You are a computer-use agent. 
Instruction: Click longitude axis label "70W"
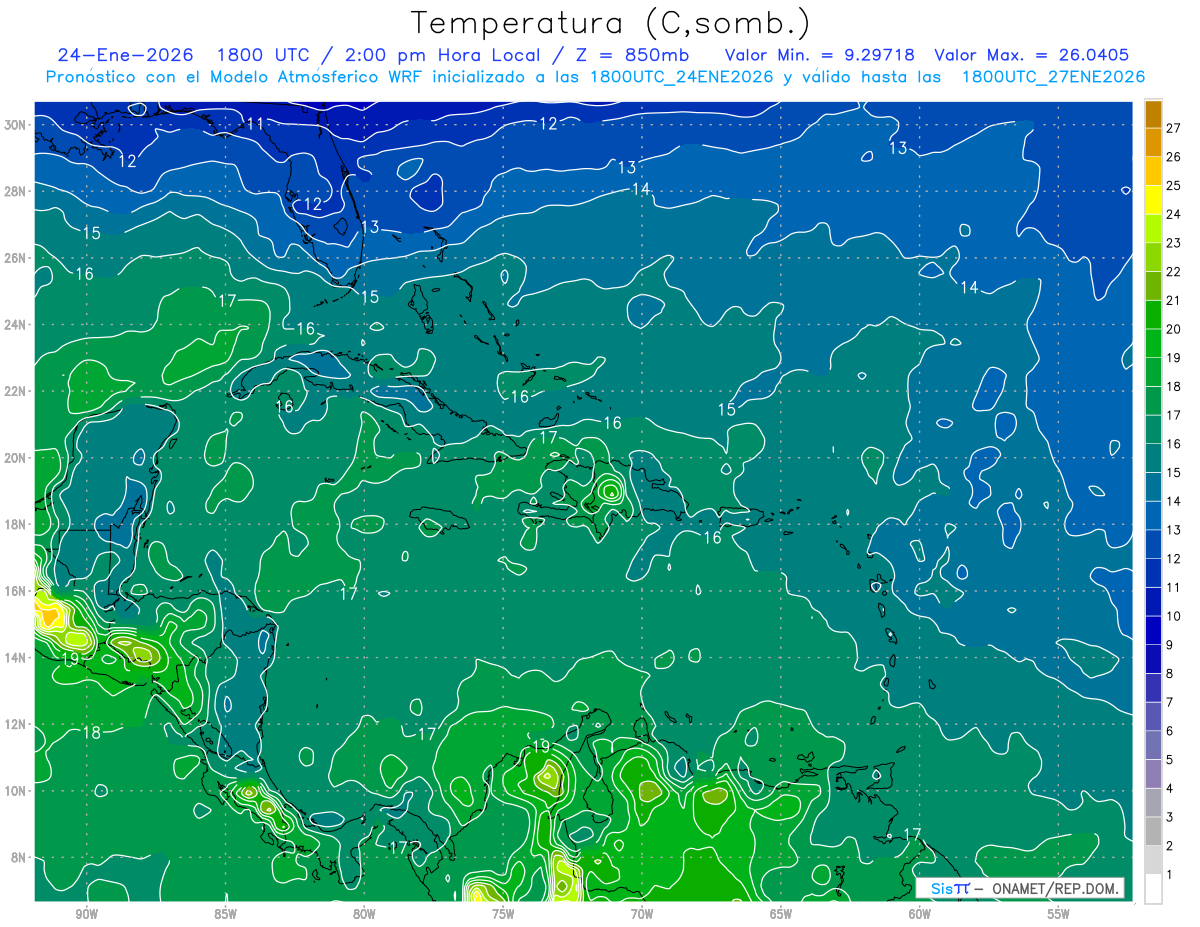coord(642,915)
